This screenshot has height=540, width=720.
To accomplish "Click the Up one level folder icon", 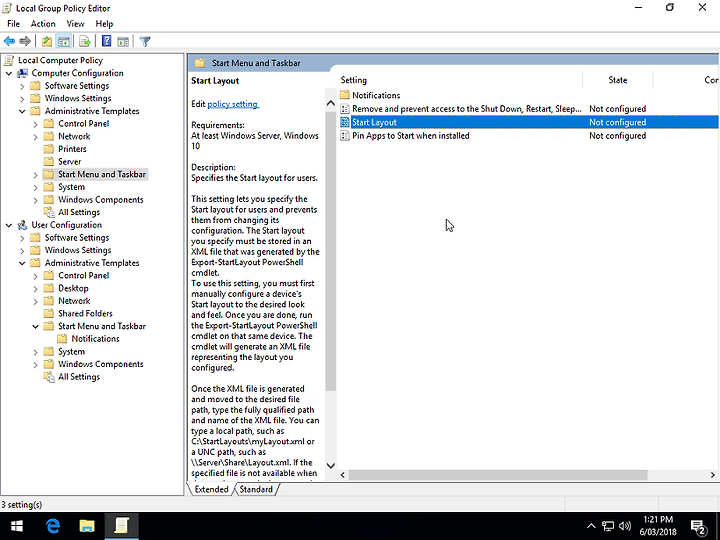I will 47,41.
